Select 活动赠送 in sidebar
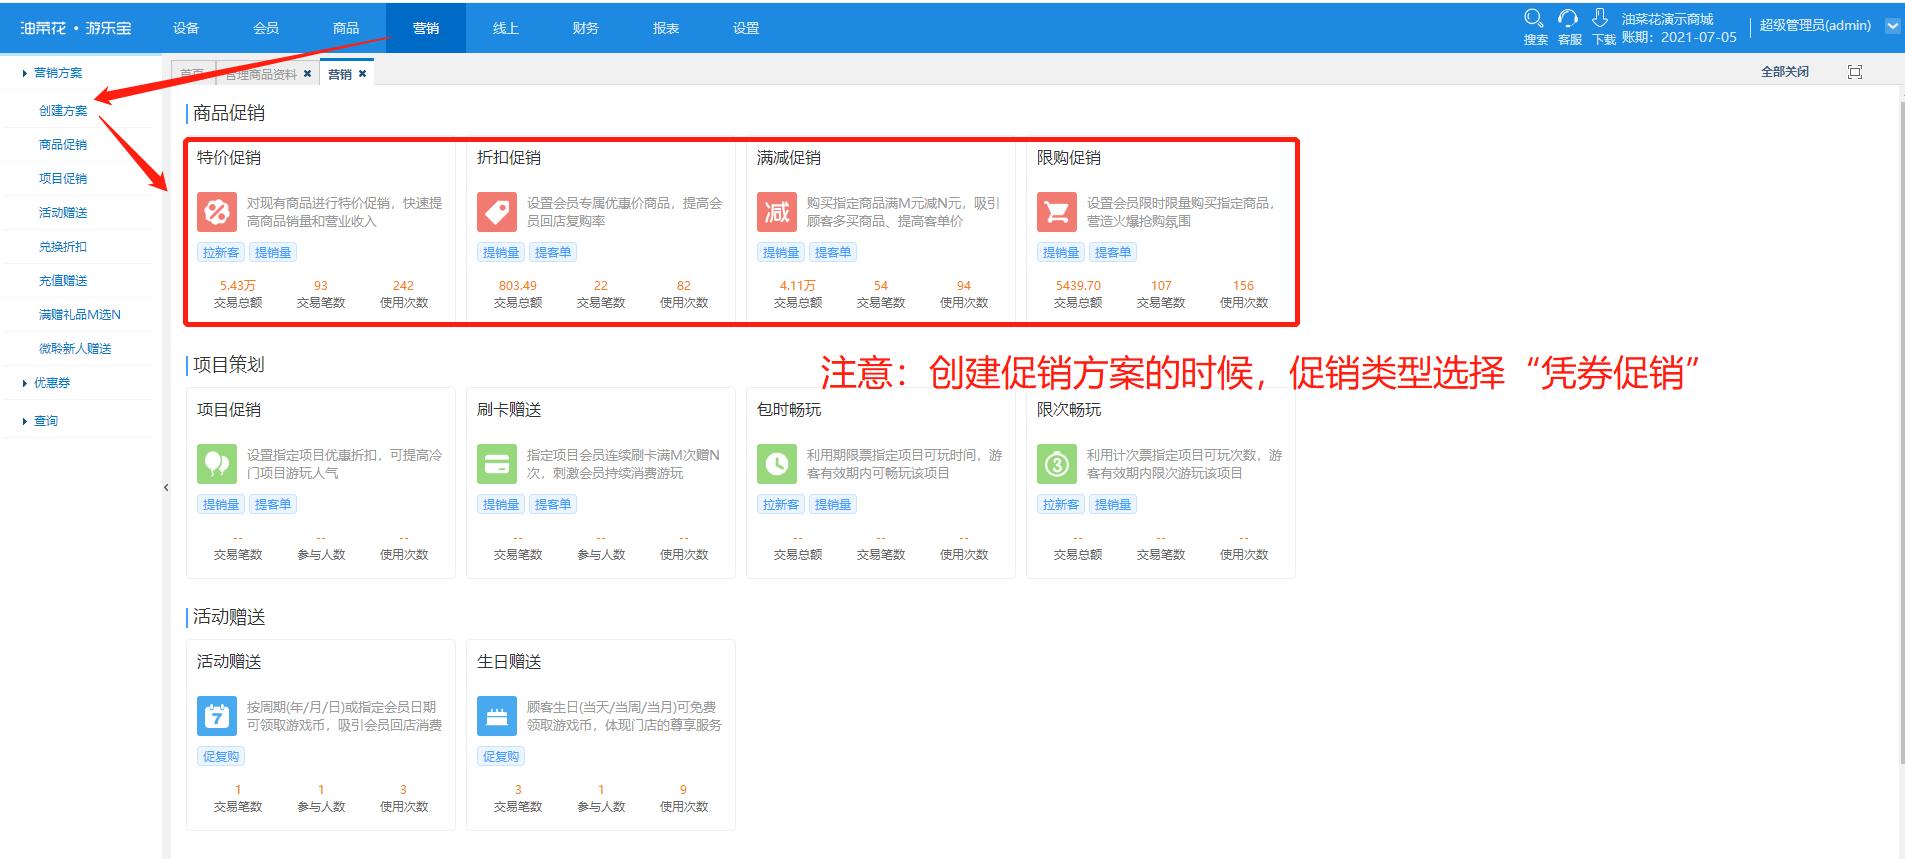The width and height of the screenshot is (1905, 859). pyautogui.click(x=63, y=213)
